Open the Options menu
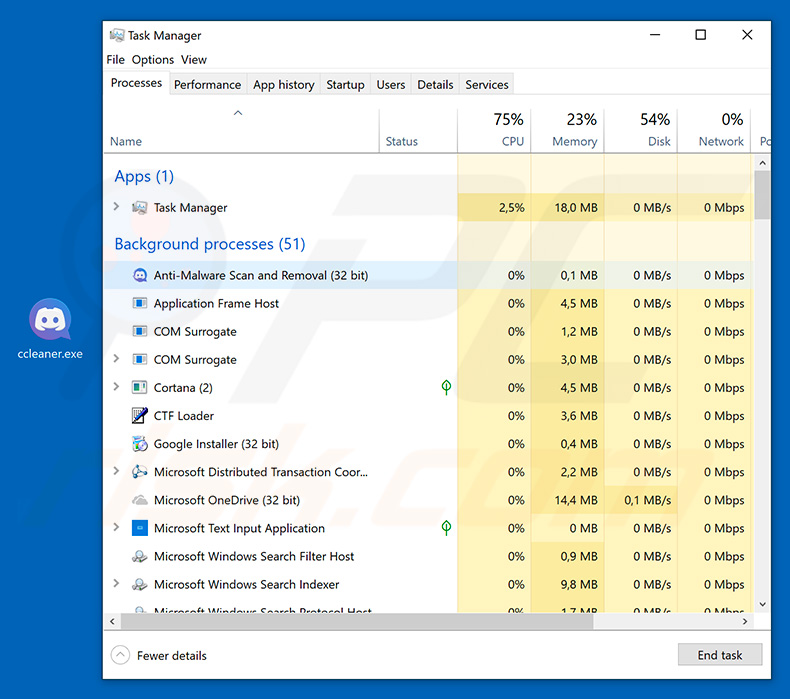Image resolution: width=790 pixels, height=699 pixels. (153, 59)
